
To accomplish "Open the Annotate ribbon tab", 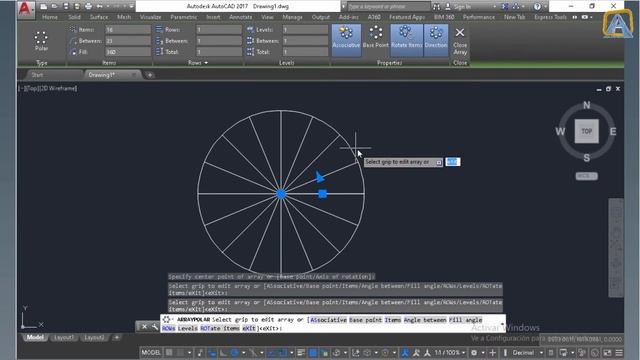I will coord(240,17).
